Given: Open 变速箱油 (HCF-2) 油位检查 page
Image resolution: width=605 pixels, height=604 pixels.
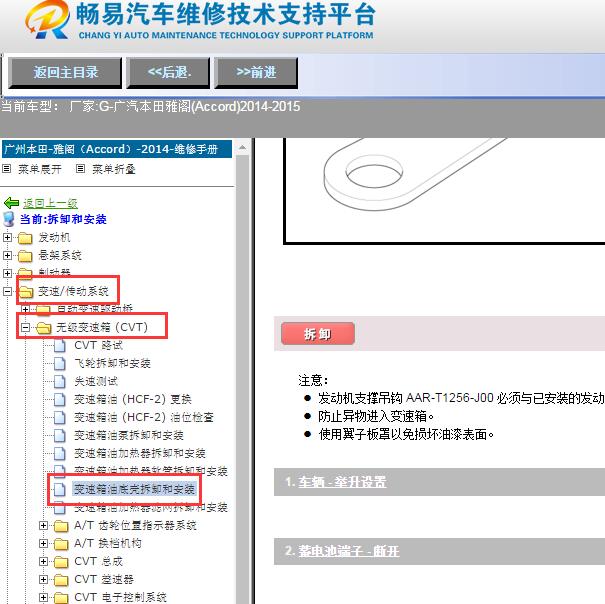Looking at the screenshot, I should tap(144, 417).
